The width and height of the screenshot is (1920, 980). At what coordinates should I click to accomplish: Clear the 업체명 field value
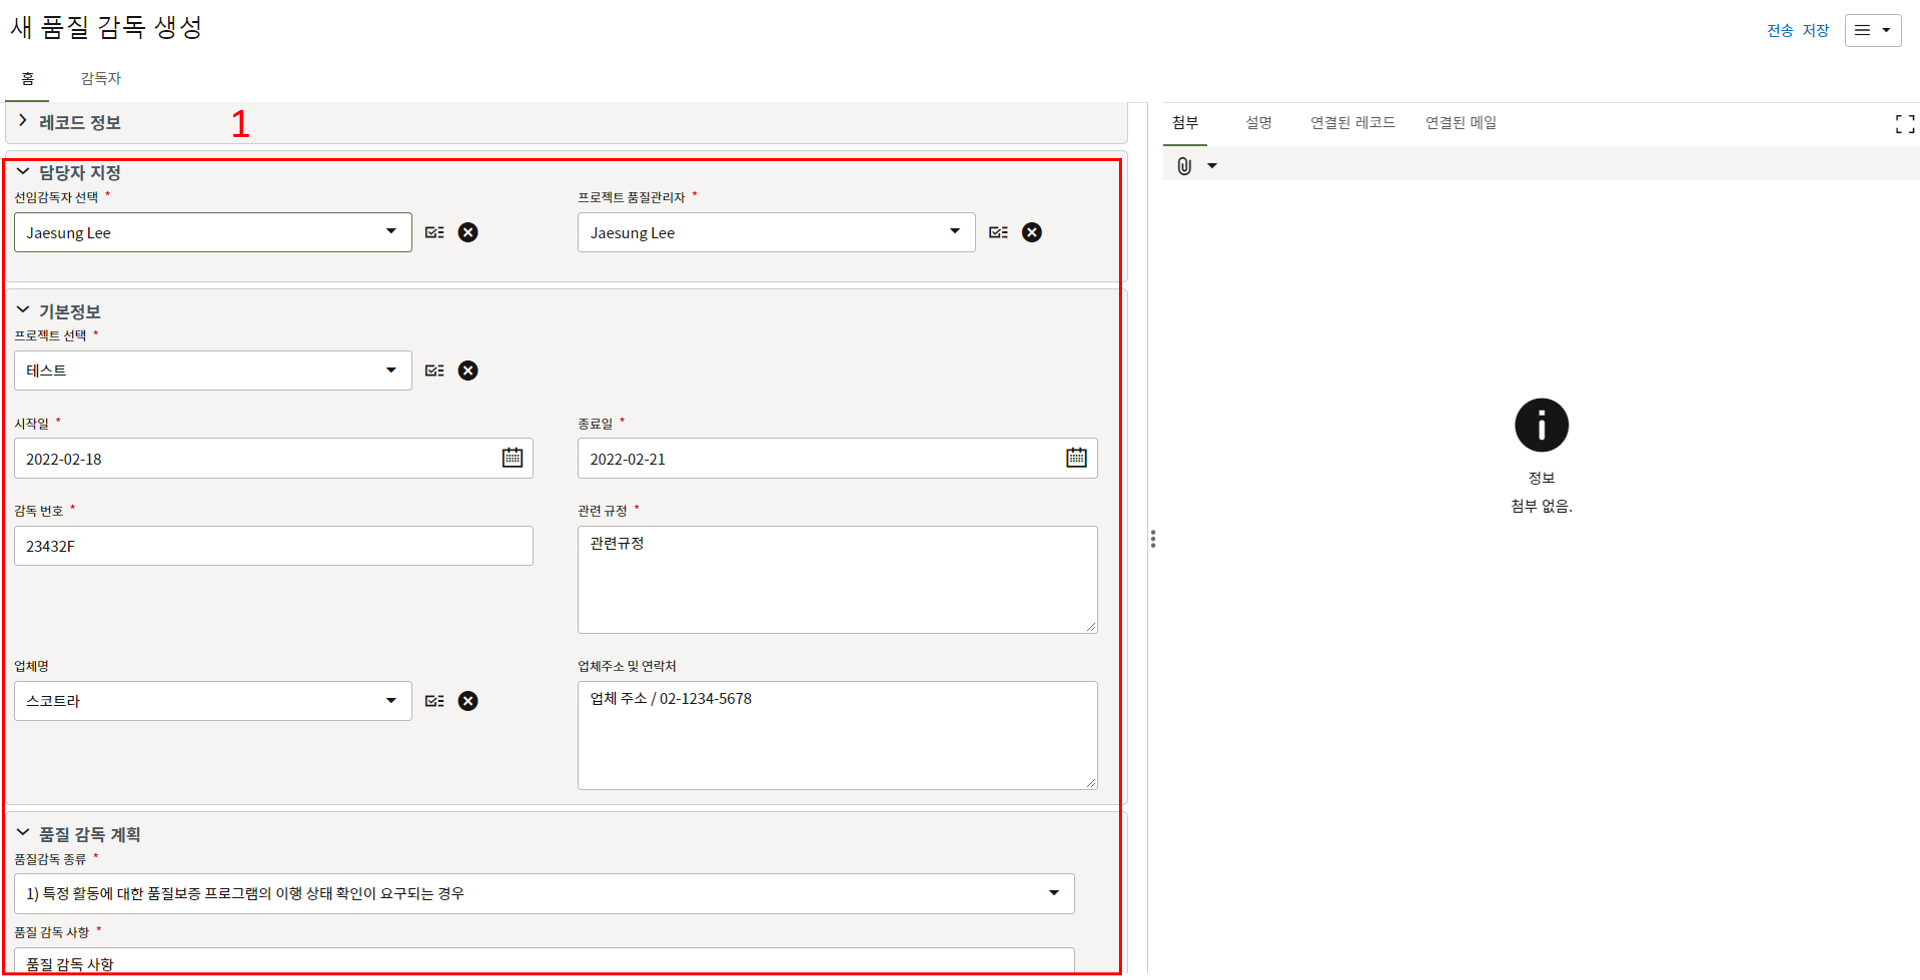tap(467, 701)
